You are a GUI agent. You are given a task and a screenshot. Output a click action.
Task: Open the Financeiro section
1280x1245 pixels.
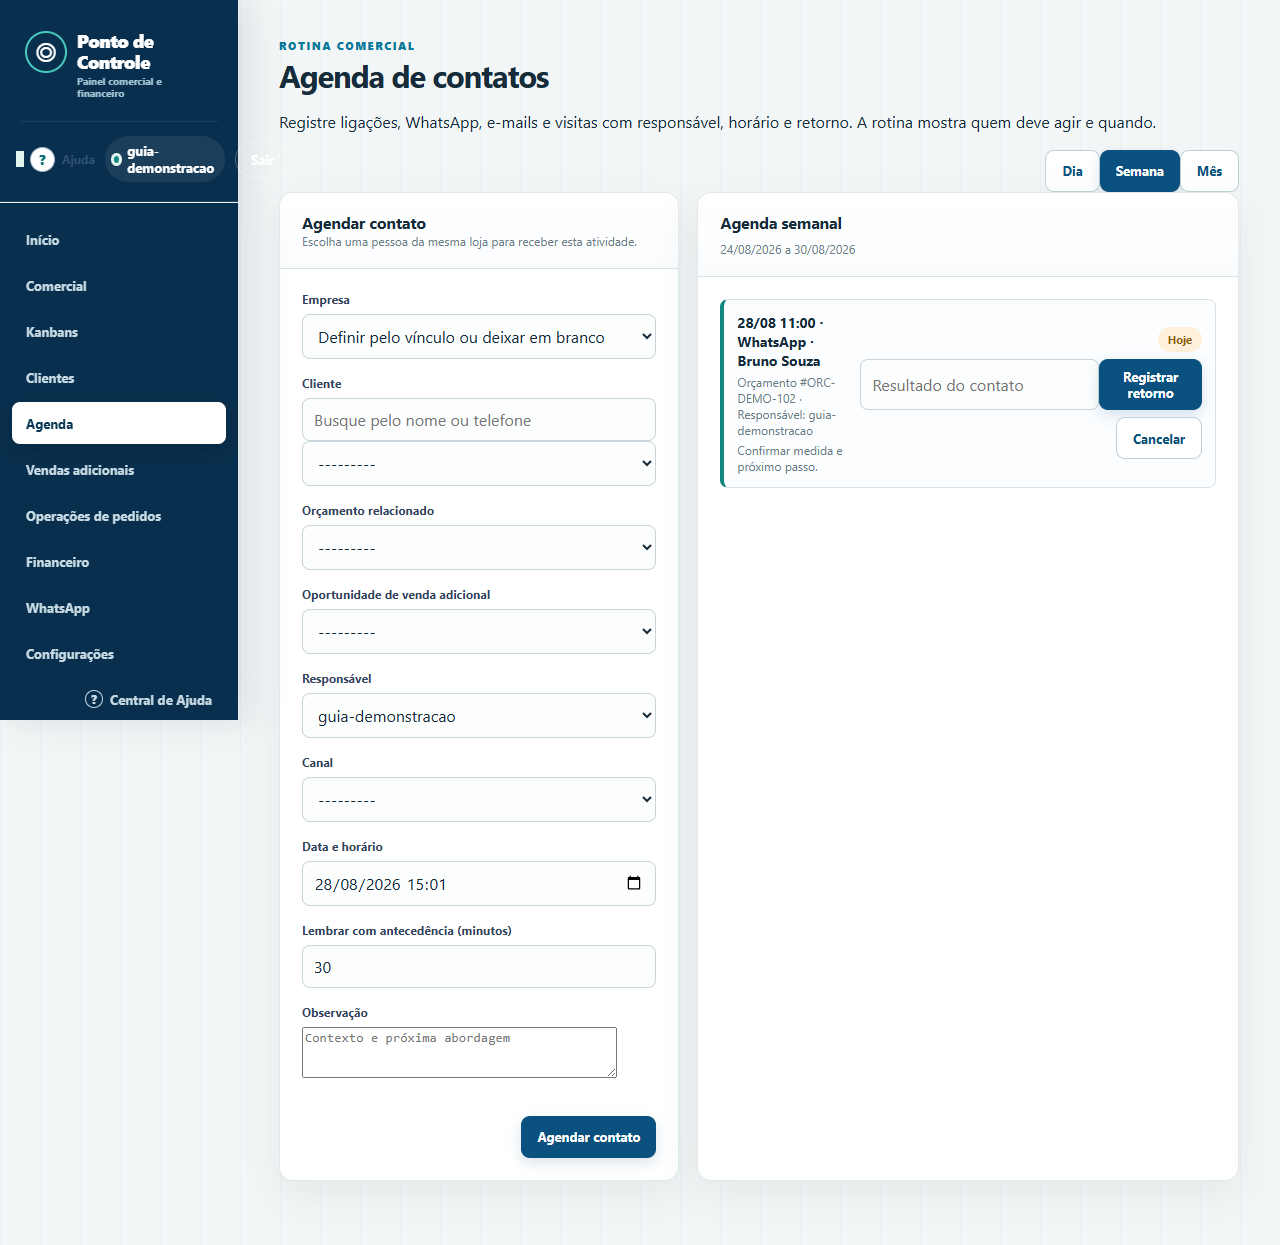pos(119,562)
